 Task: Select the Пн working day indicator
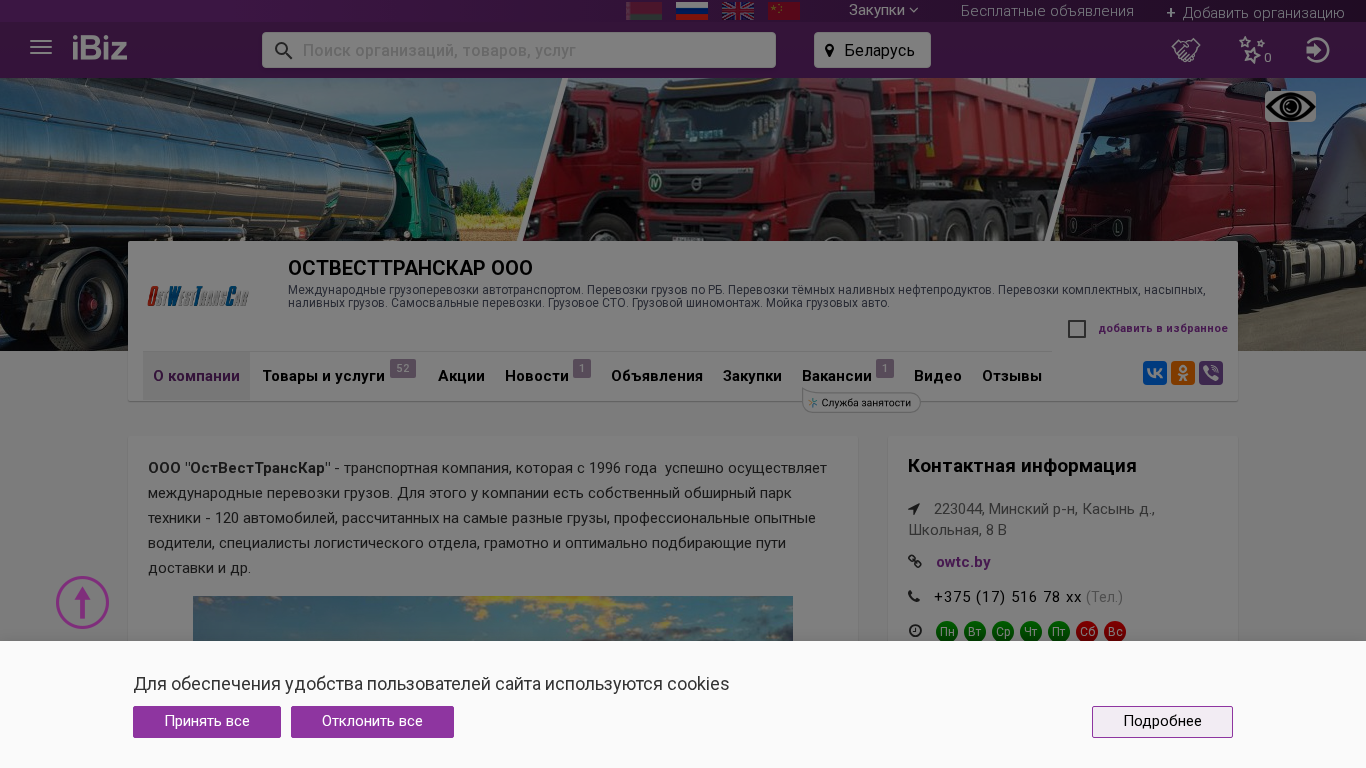coord(947,632)
